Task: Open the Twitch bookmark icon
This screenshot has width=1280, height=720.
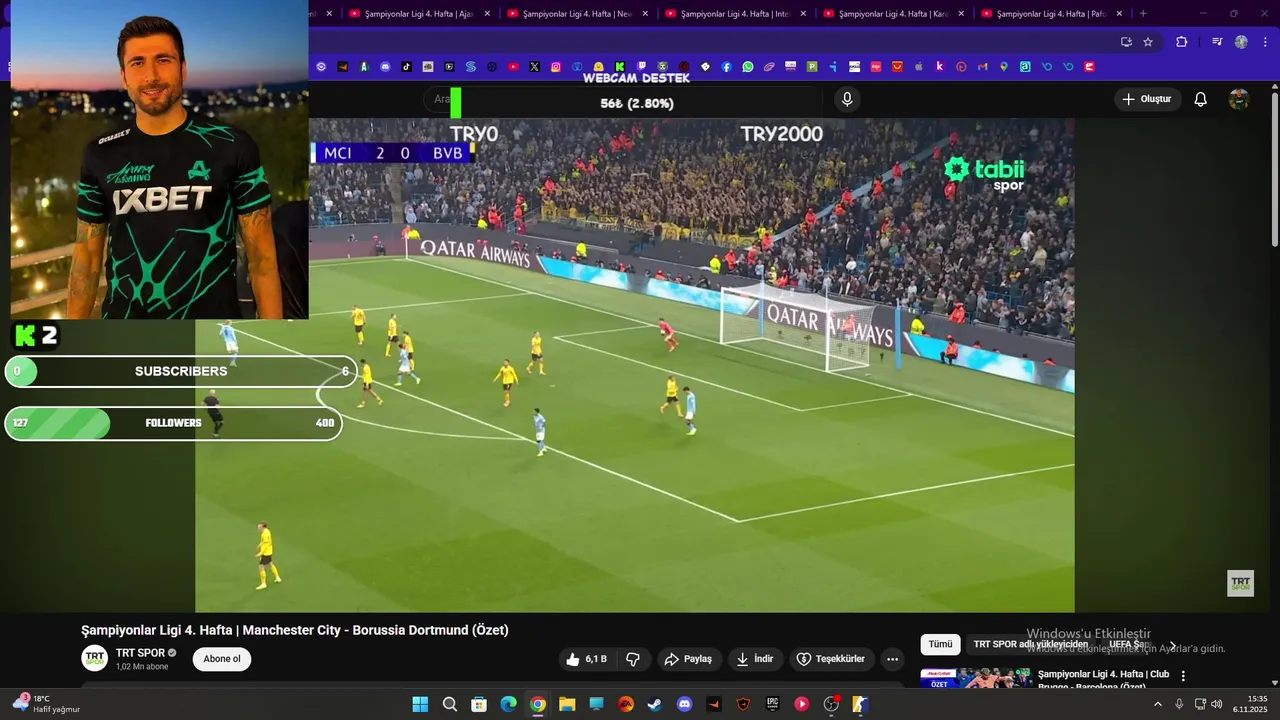Action: [641, 67]
